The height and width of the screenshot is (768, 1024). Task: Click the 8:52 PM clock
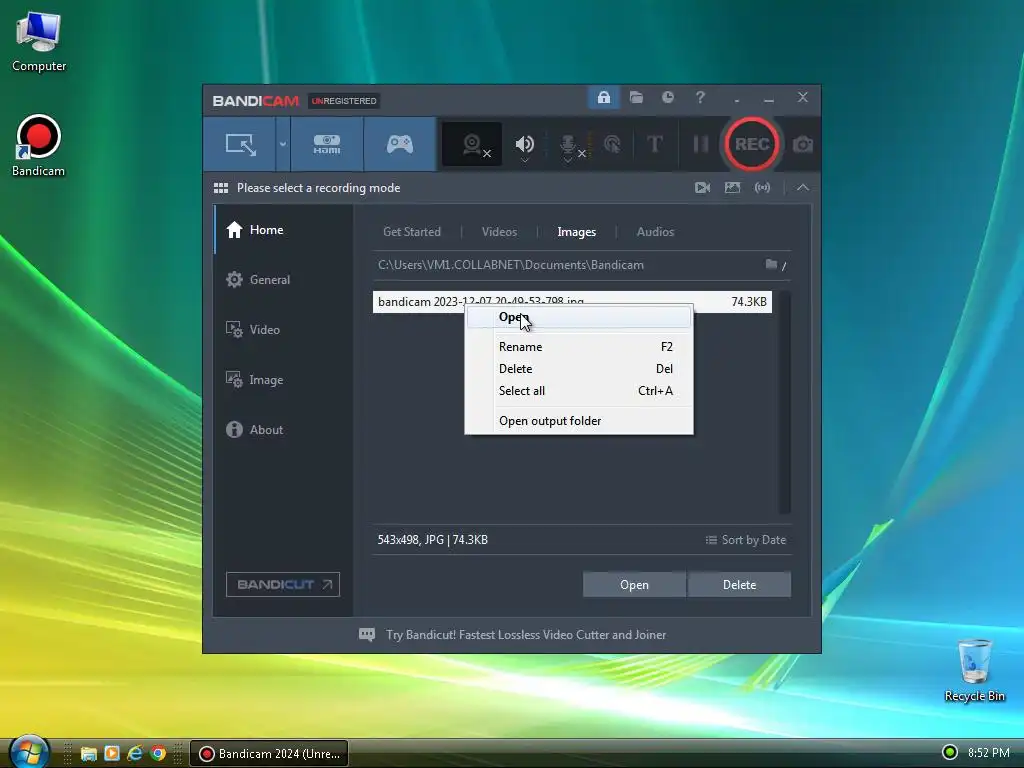pos(988,752)
